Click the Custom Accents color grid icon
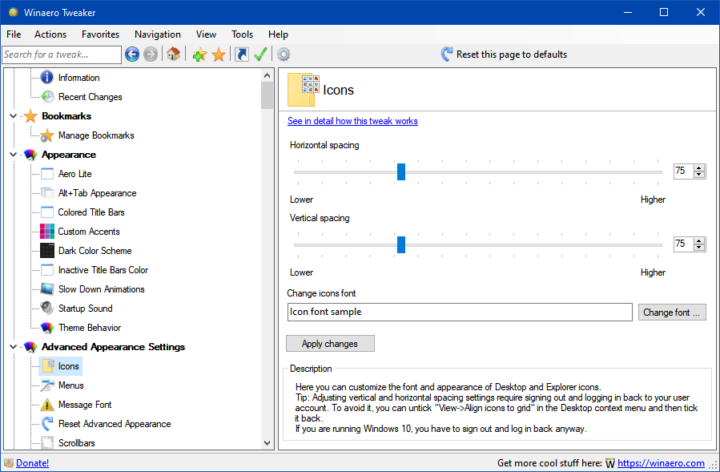 tap(47, 231)
